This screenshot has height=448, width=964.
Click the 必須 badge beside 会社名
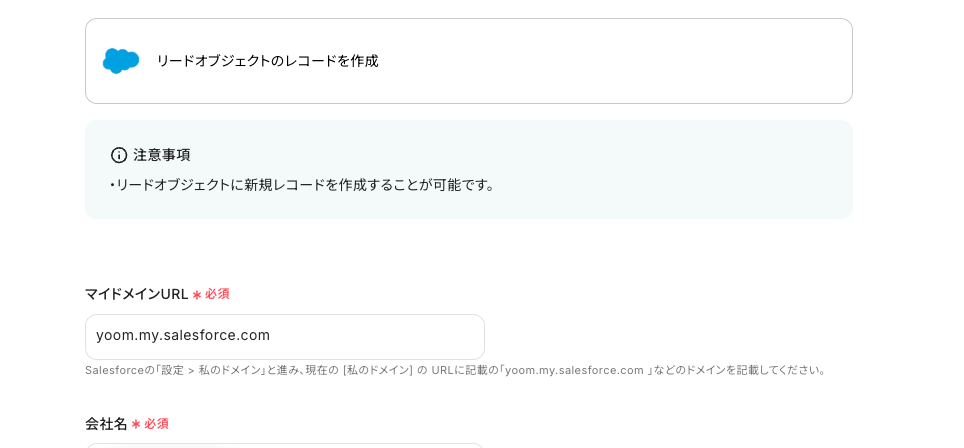[156, 424]
